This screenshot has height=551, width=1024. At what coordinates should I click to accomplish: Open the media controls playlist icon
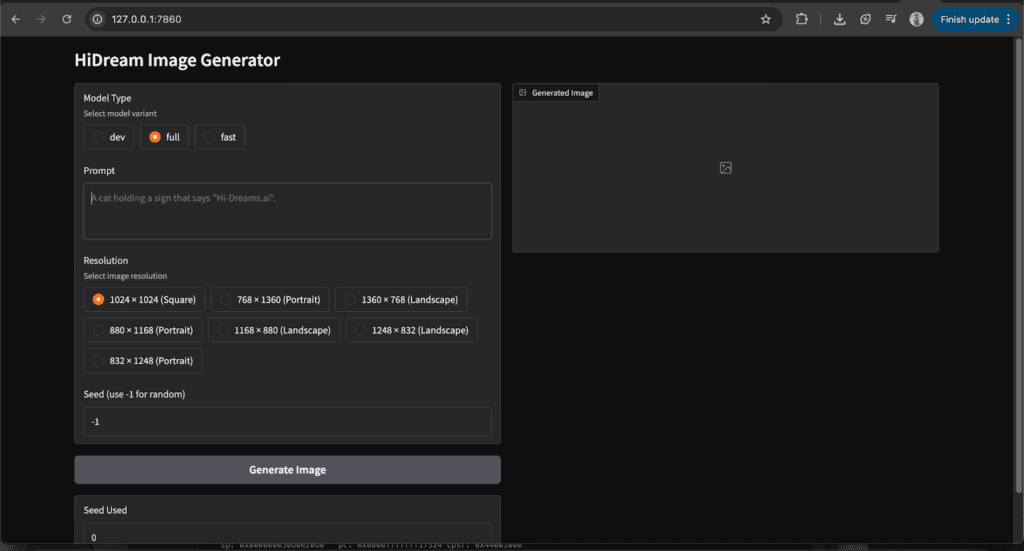click(x=891, y=20)
